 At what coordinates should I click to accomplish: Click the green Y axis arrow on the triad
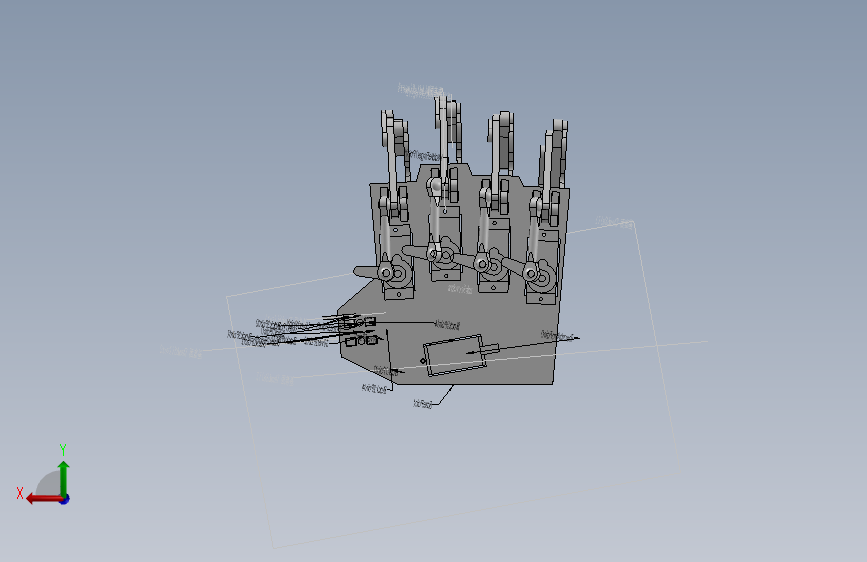[x=64, y=478]
